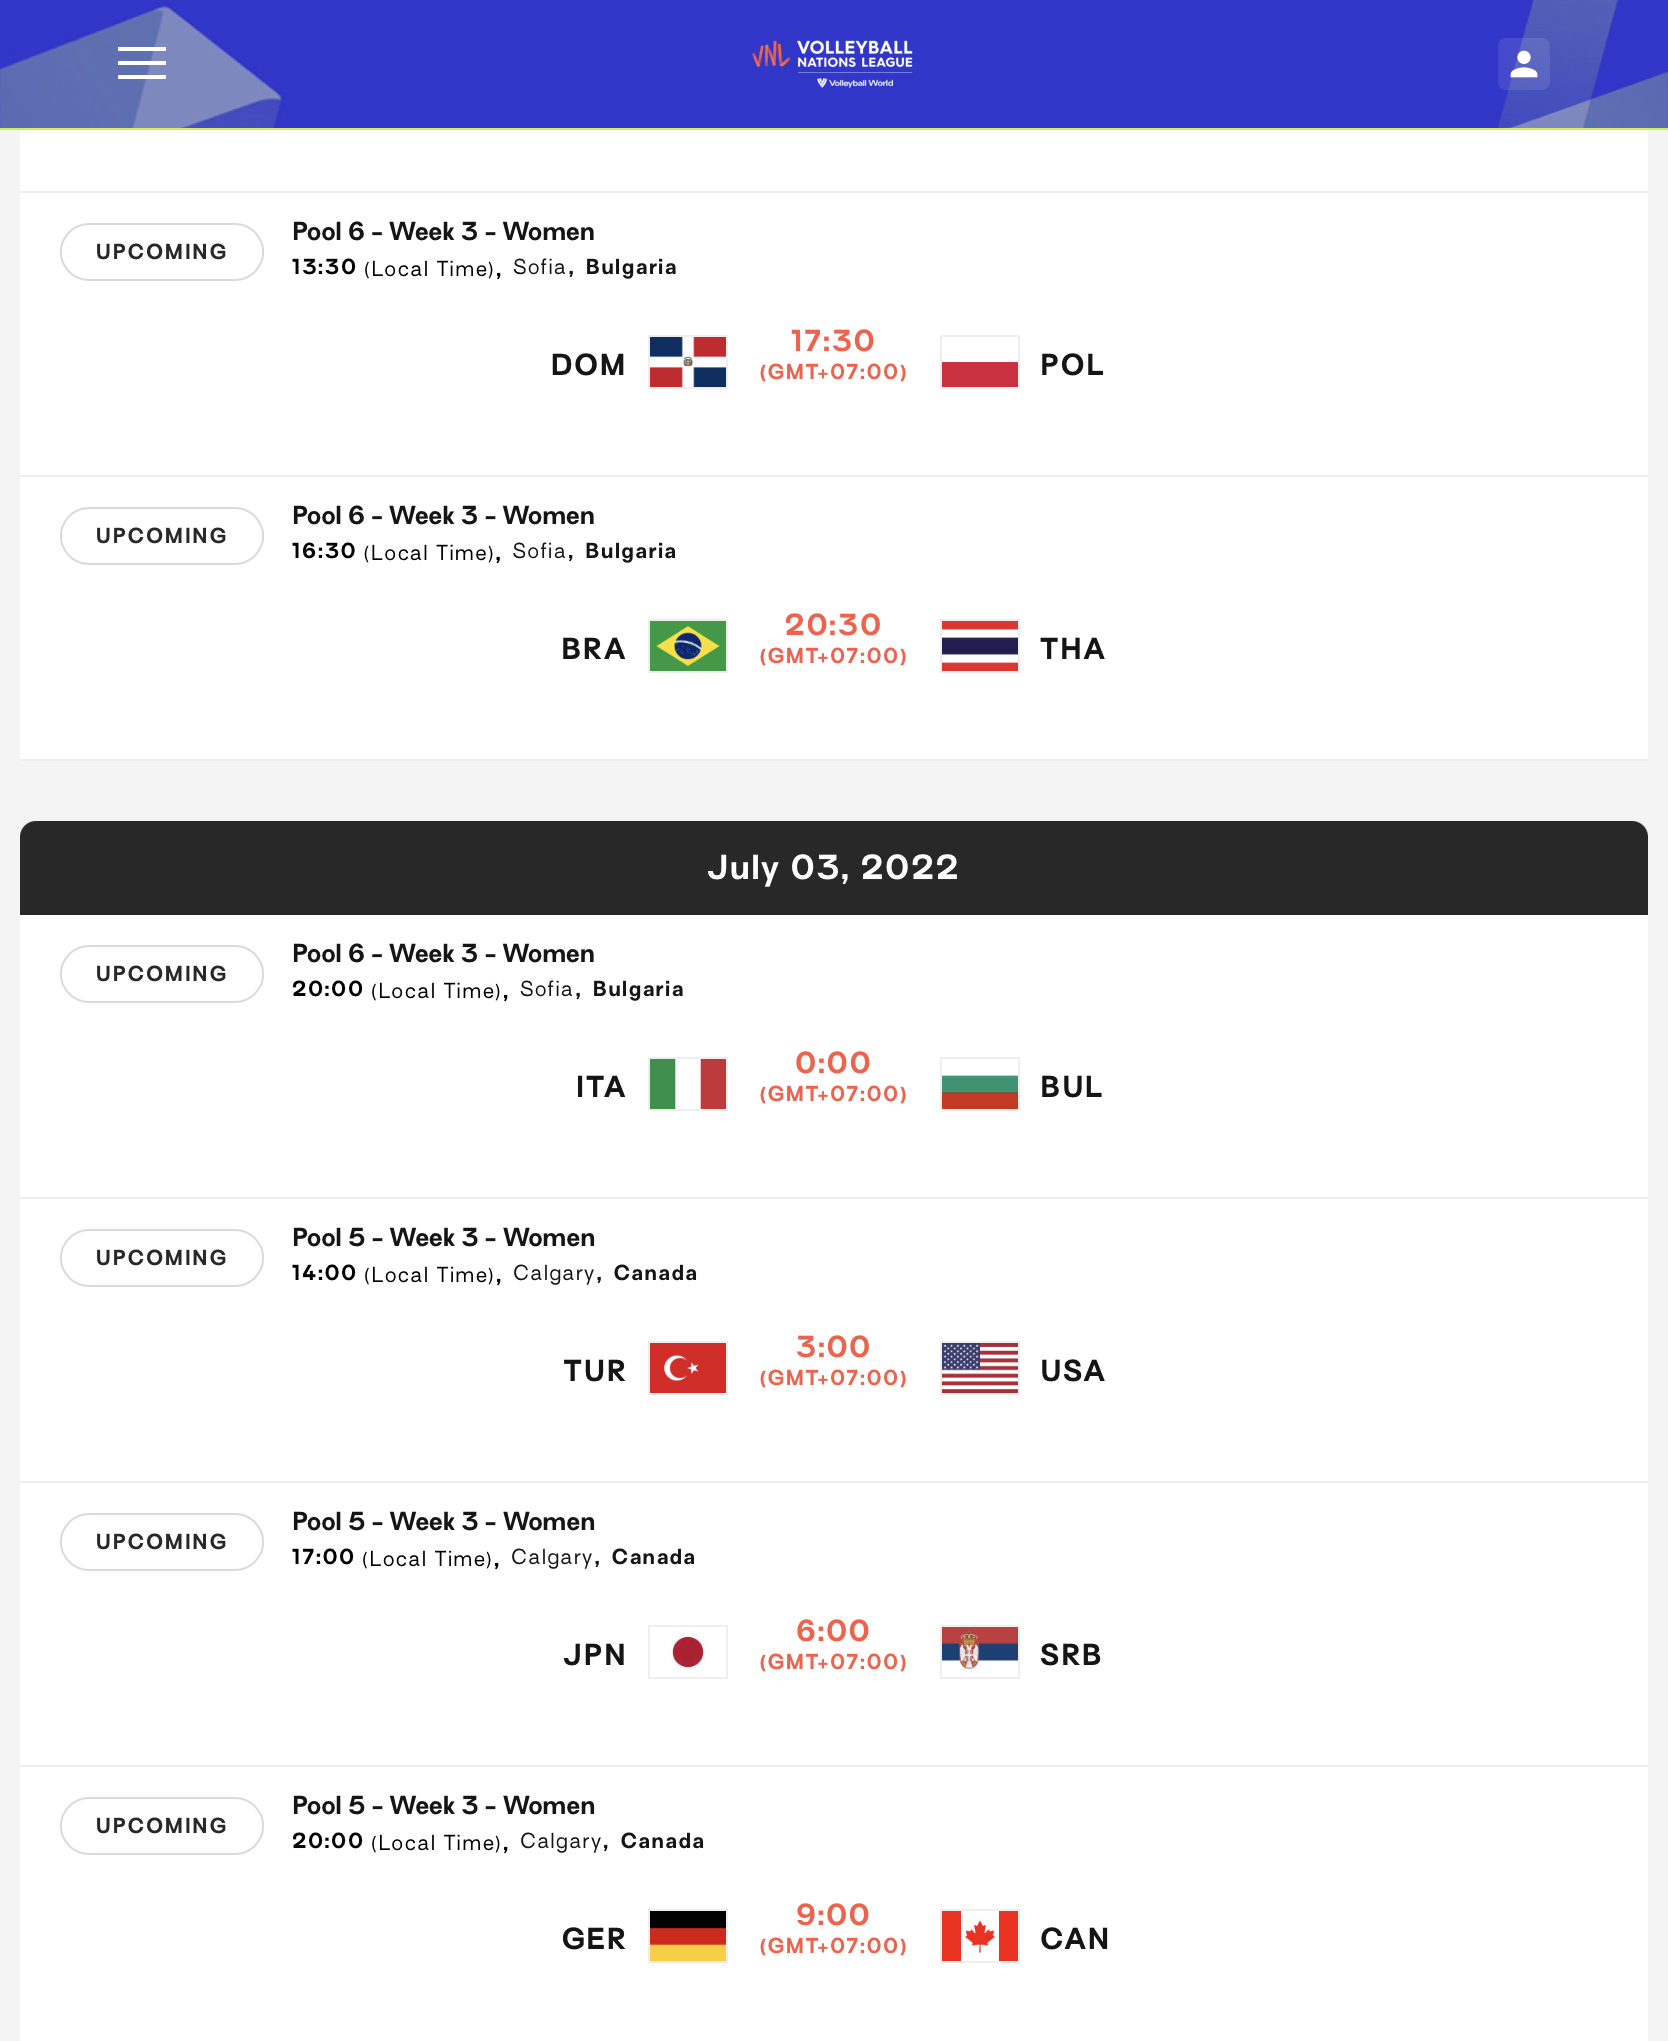
Task: Click the USA flag icon
Action: click(x=980, y=1368)
